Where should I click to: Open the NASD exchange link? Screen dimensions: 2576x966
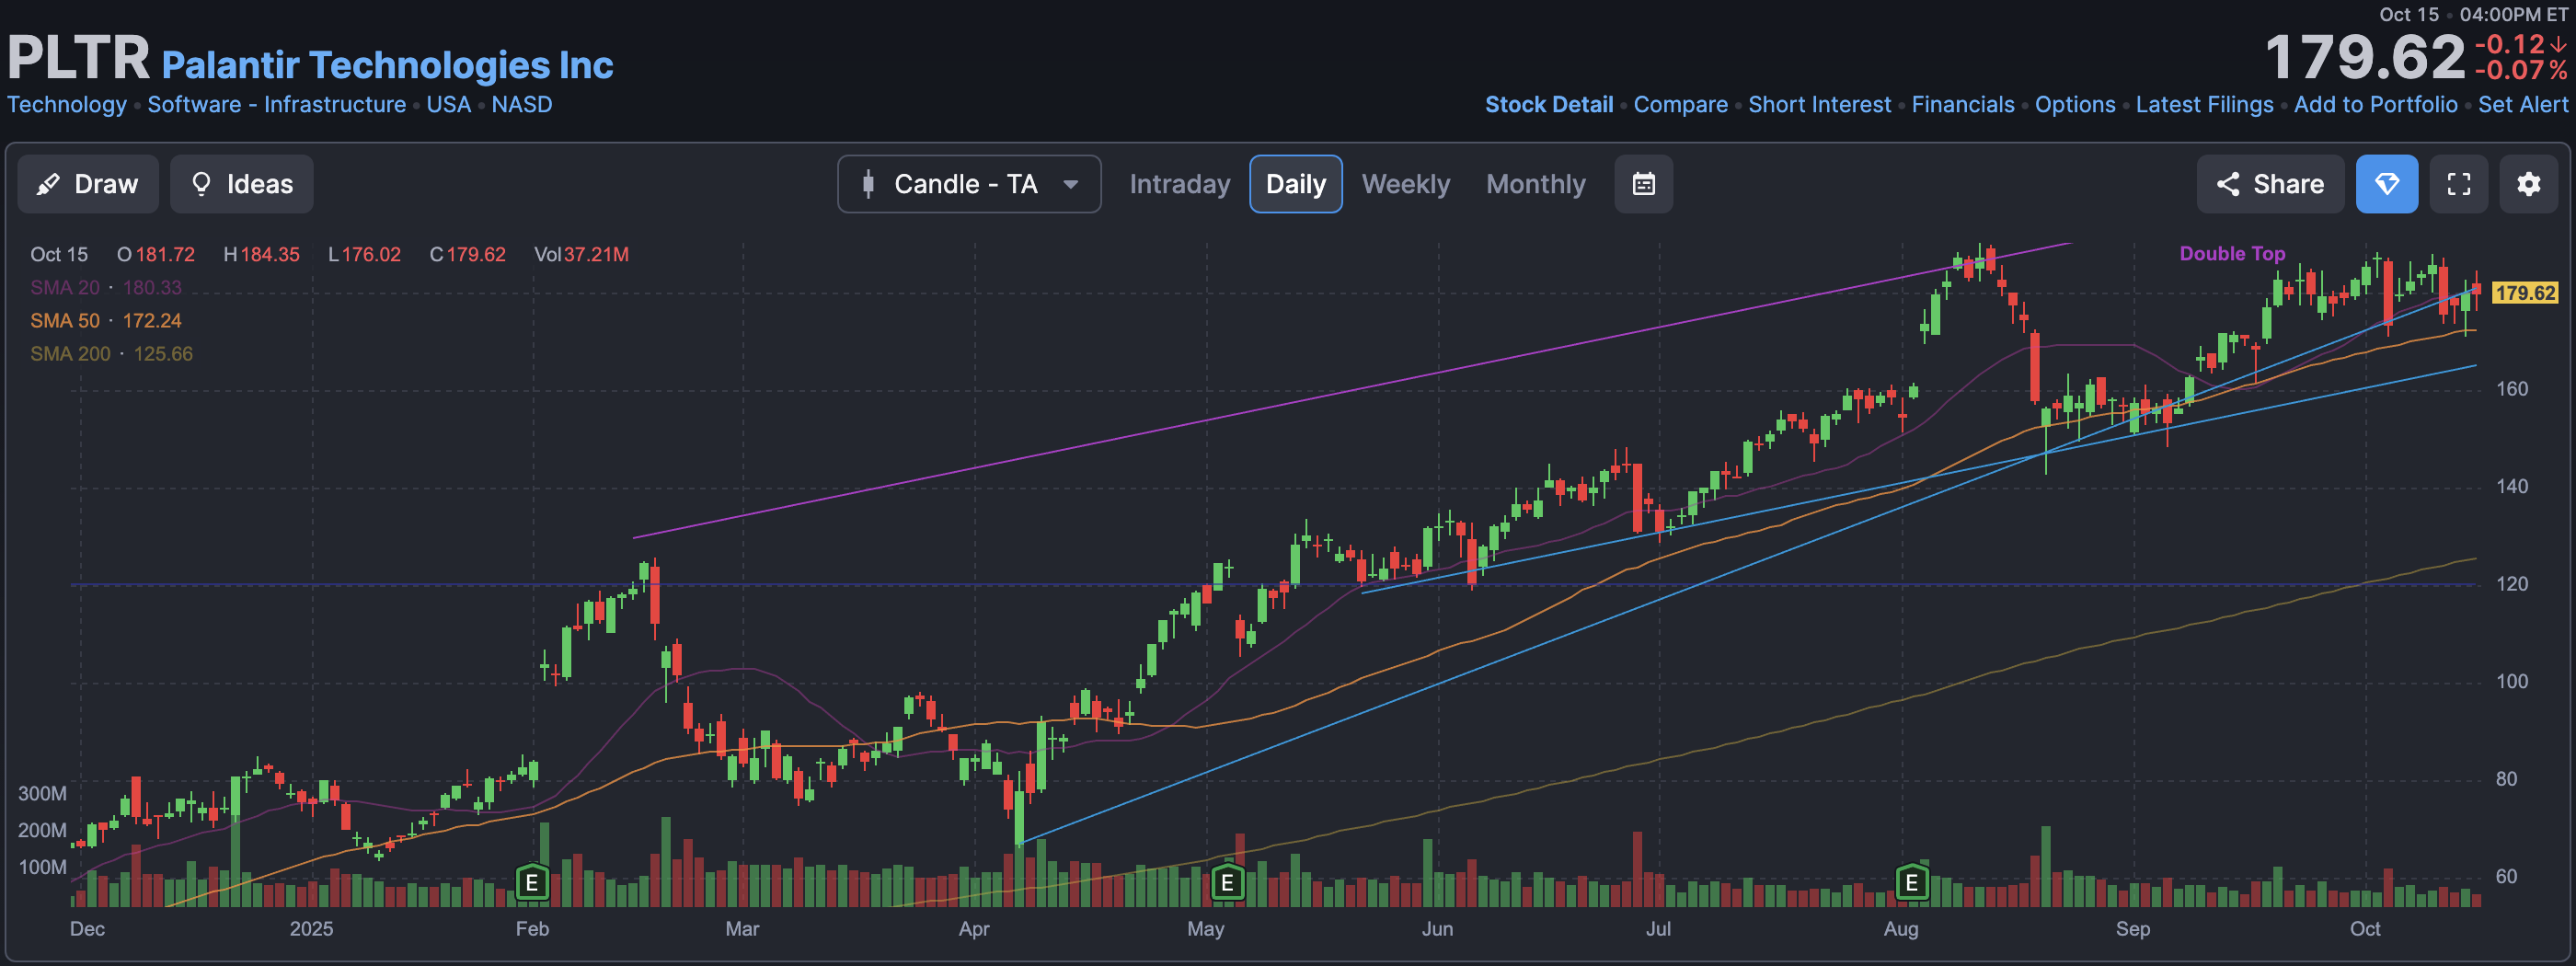pyautogui.click(x=521, y=104)
